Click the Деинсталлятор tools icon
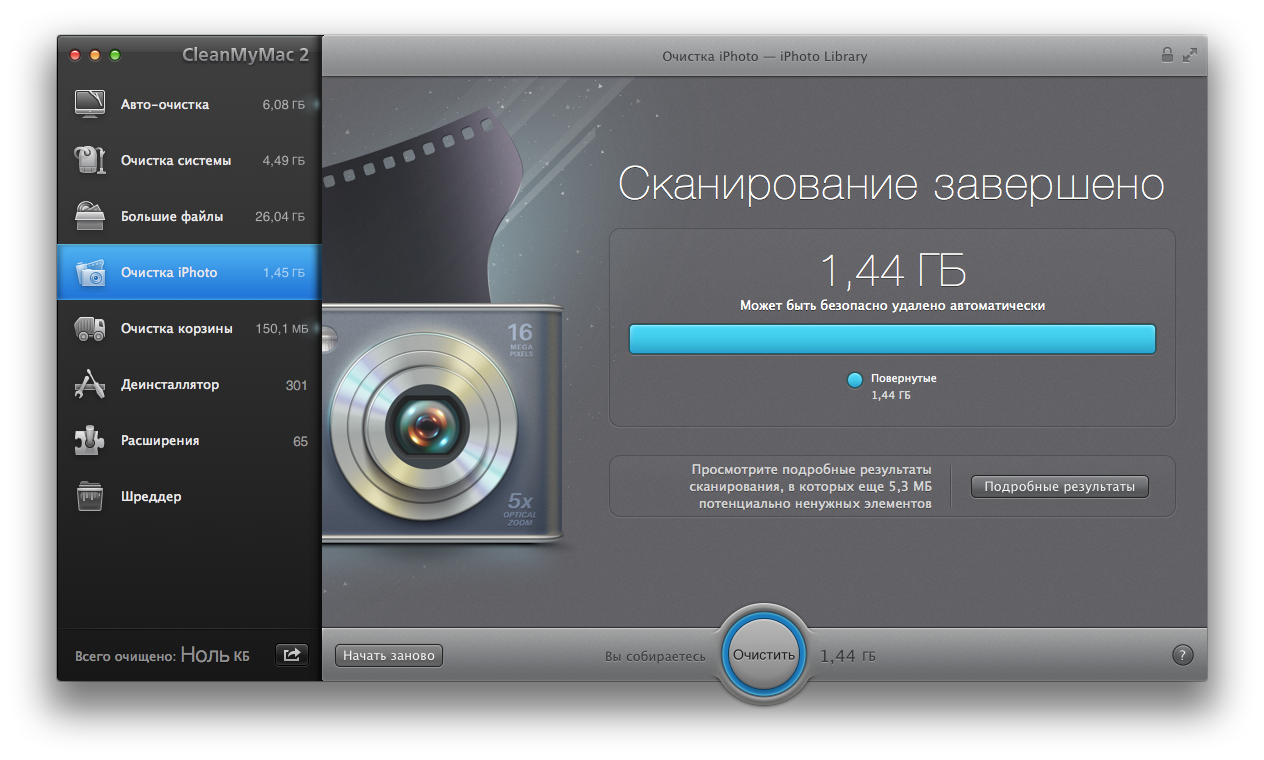 coord(90,384)
